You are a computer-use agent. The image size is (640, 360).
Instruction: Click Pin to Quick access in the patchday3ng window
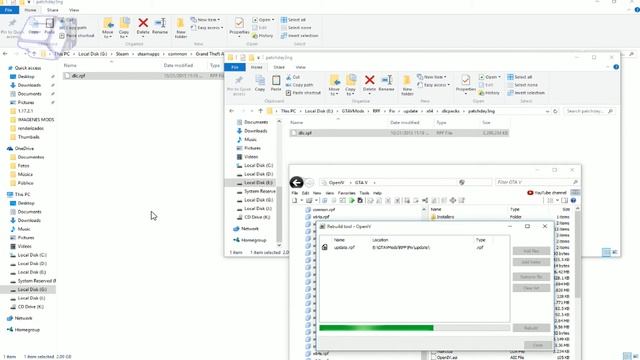(x=239, y=85)
